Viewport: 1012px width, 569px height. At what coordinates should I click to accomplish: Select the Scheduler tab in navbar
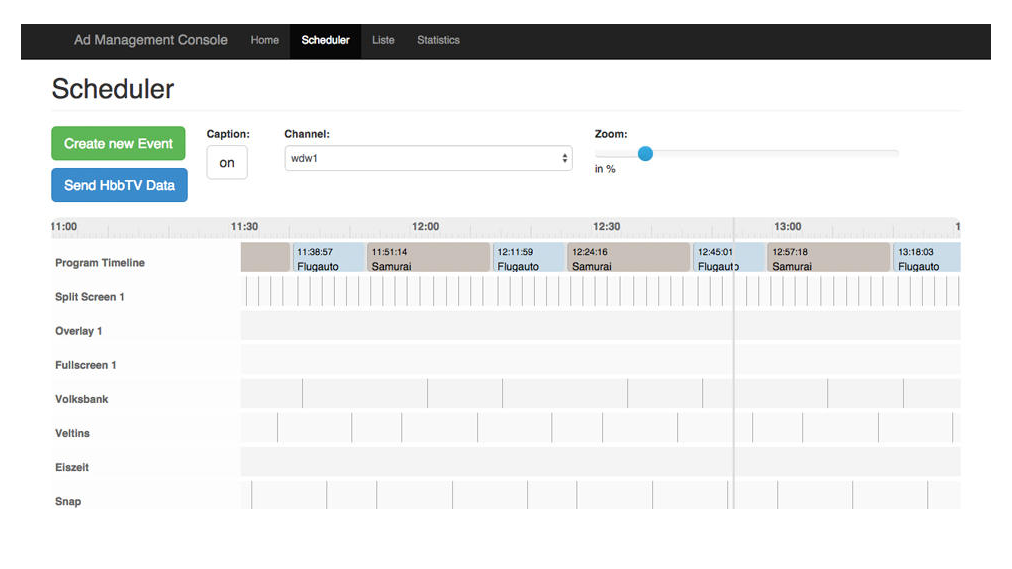coord(325,41)
